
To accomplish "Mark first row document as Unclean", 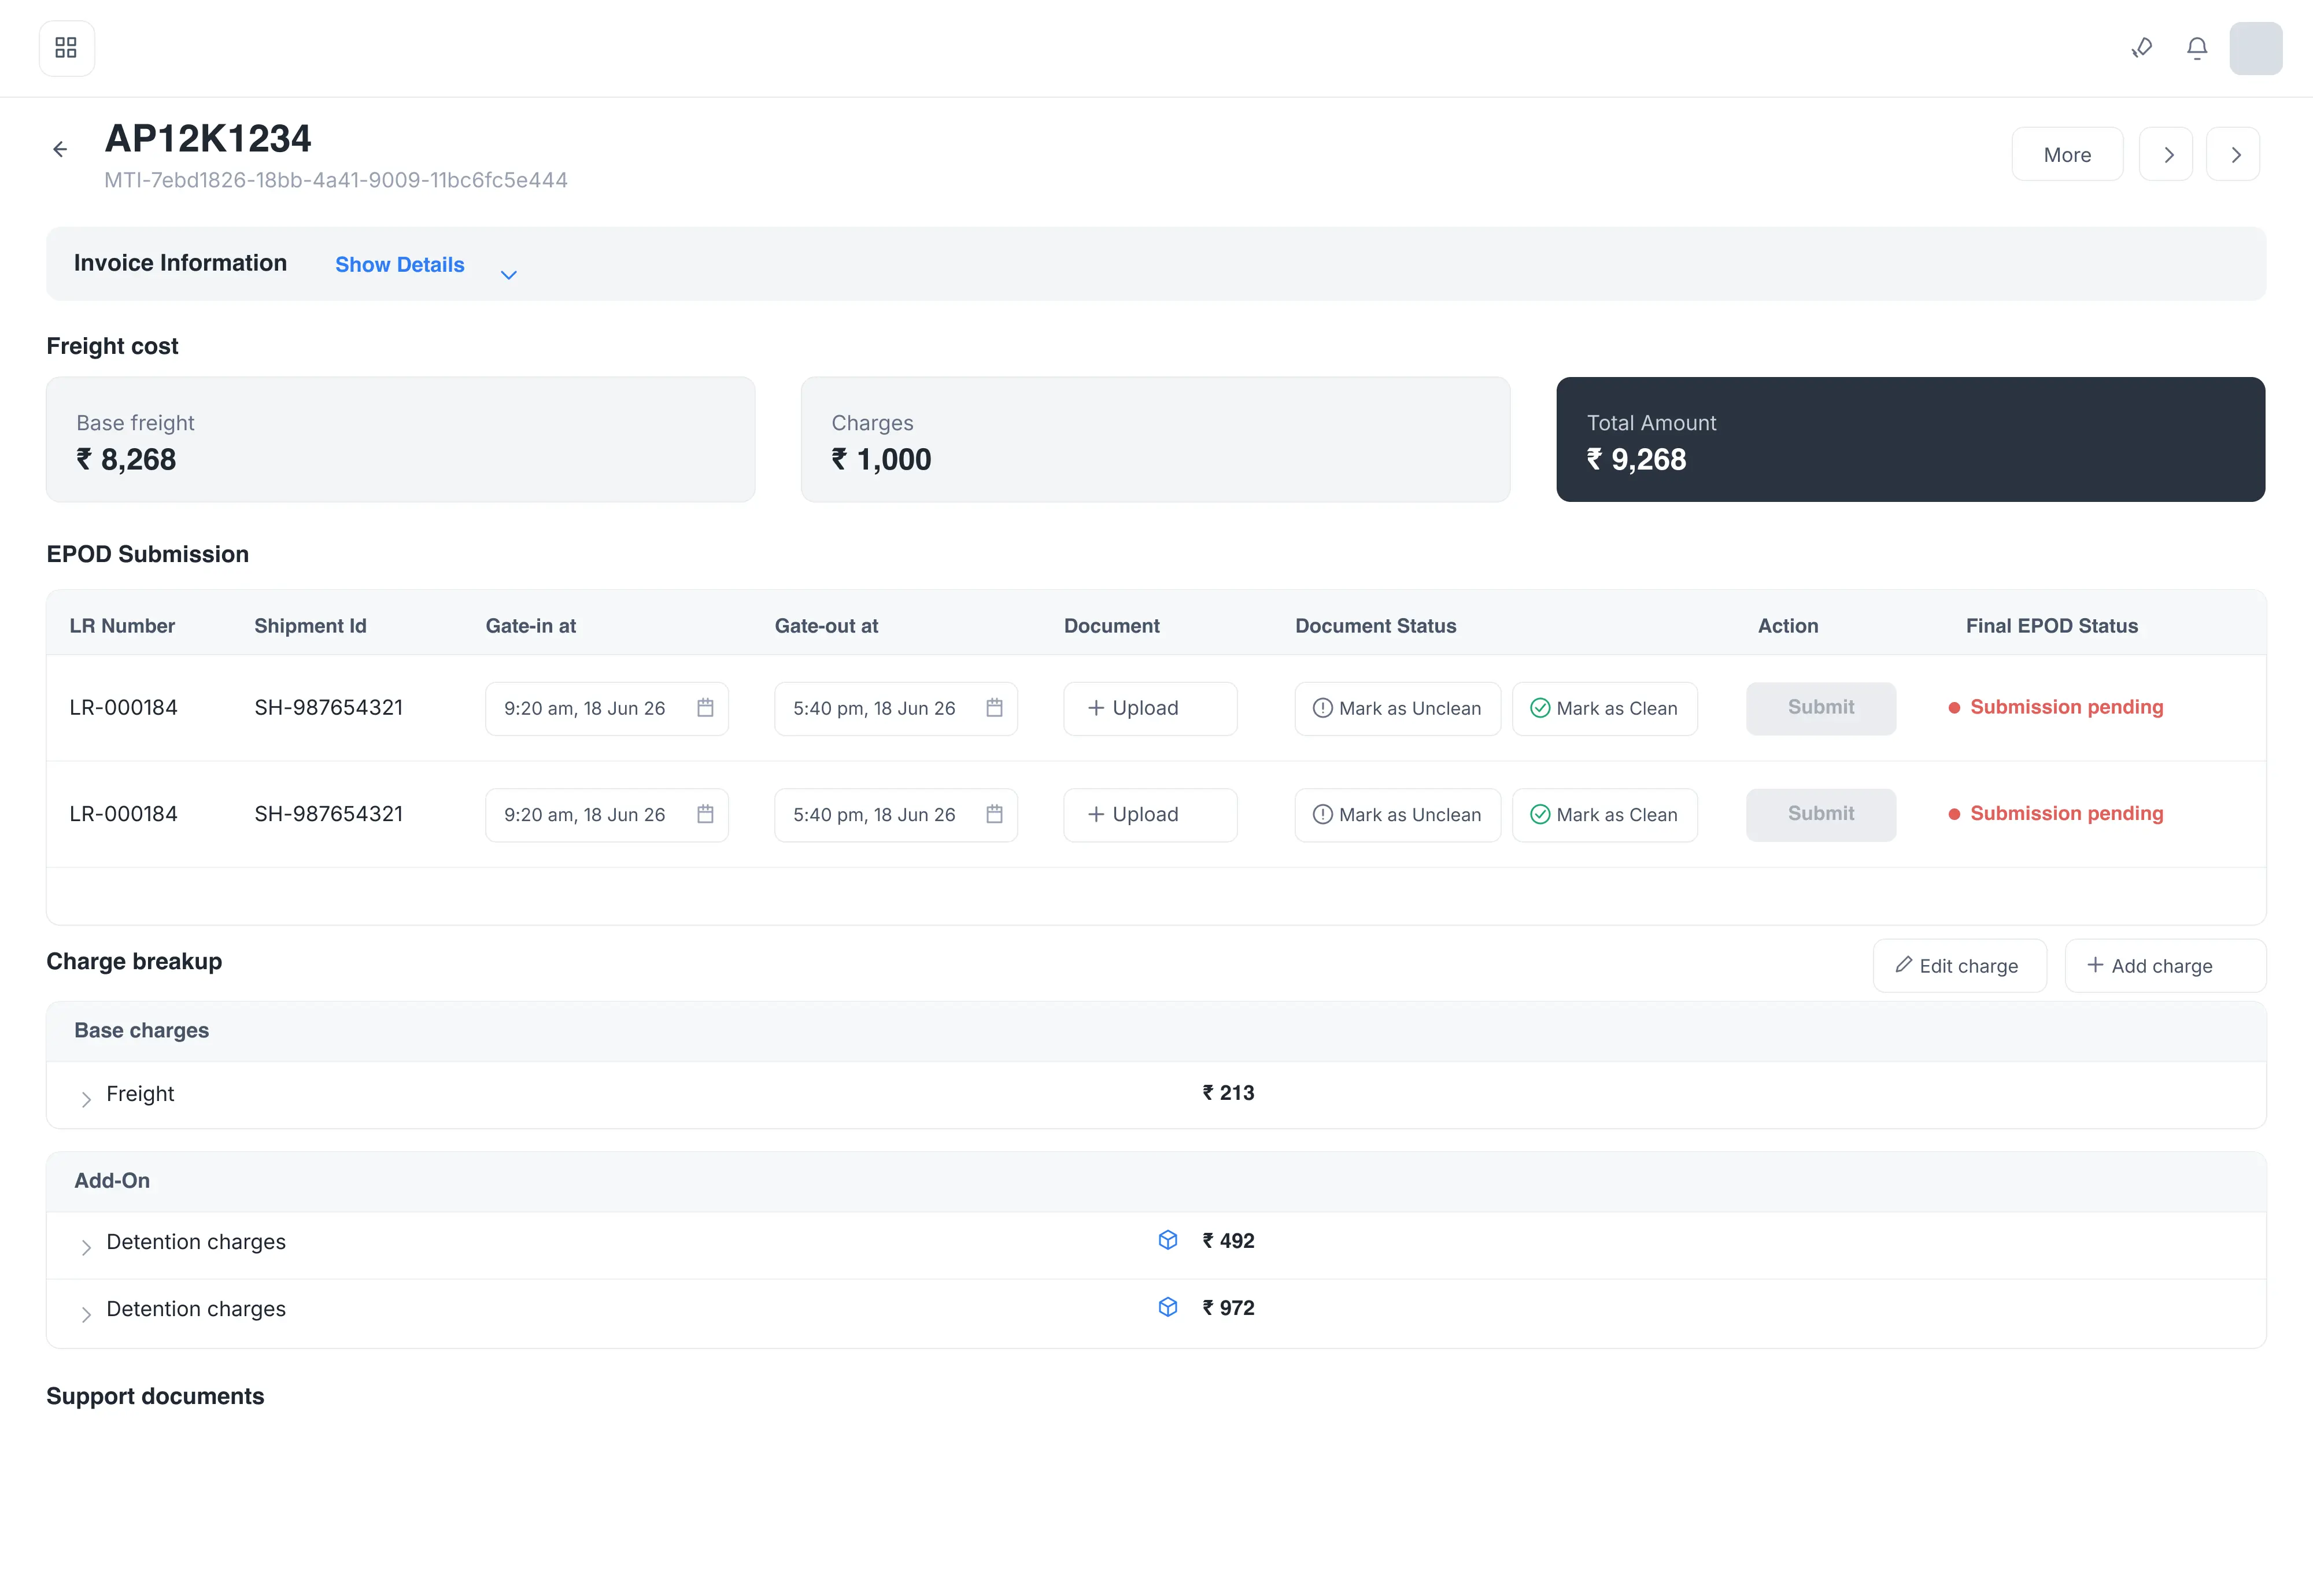I will tap(1397, 708).
